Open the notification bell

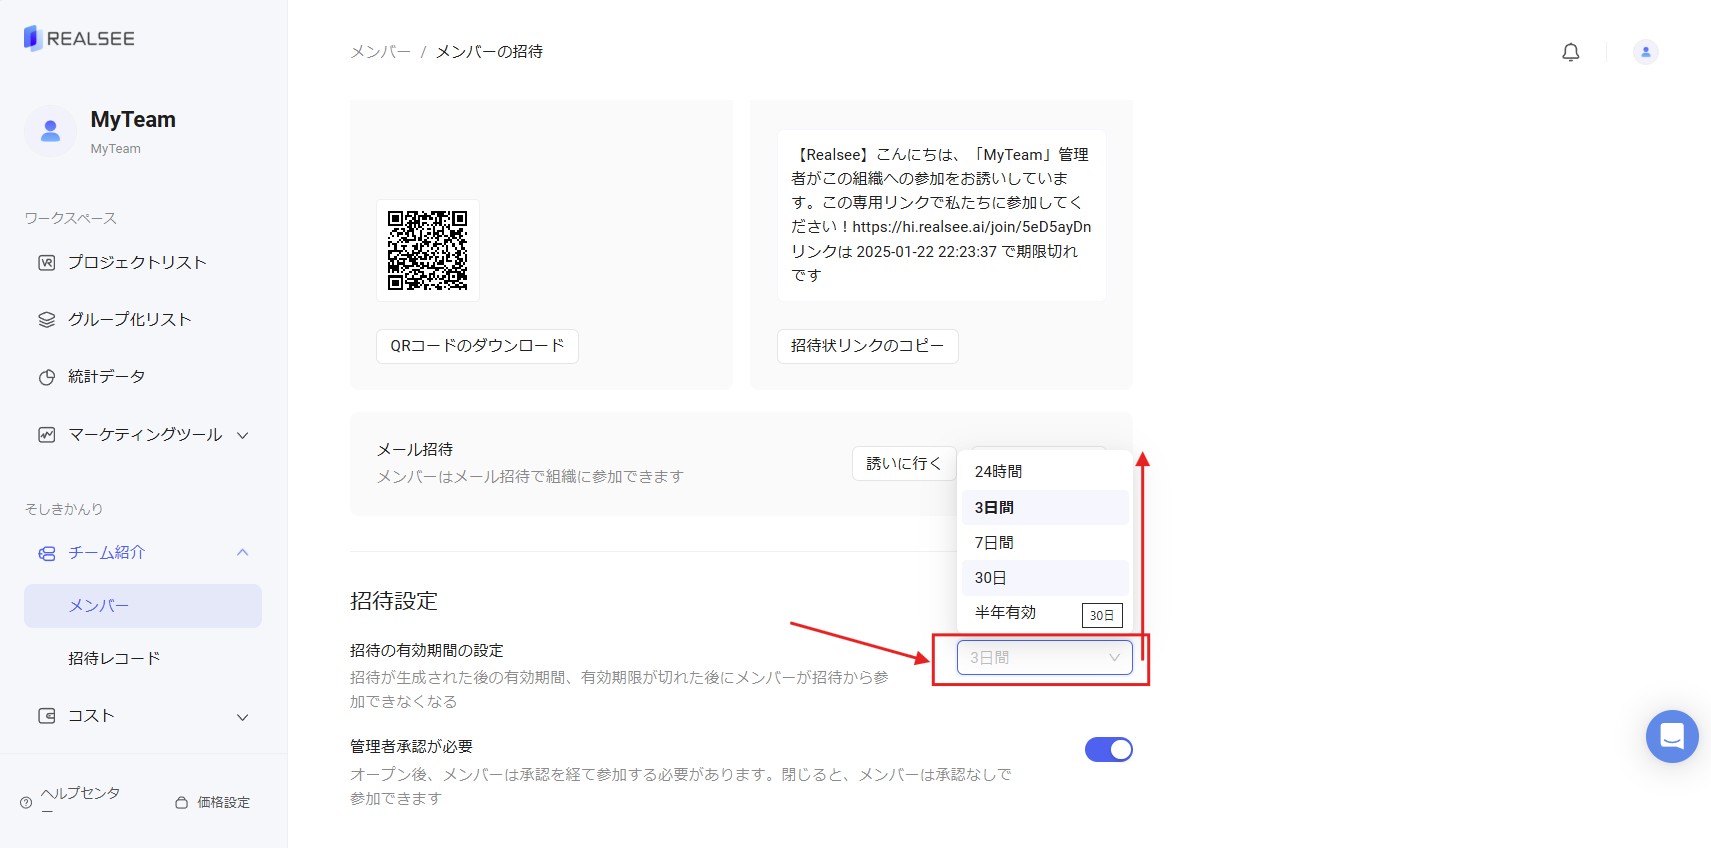click(x=1571, y=52)
